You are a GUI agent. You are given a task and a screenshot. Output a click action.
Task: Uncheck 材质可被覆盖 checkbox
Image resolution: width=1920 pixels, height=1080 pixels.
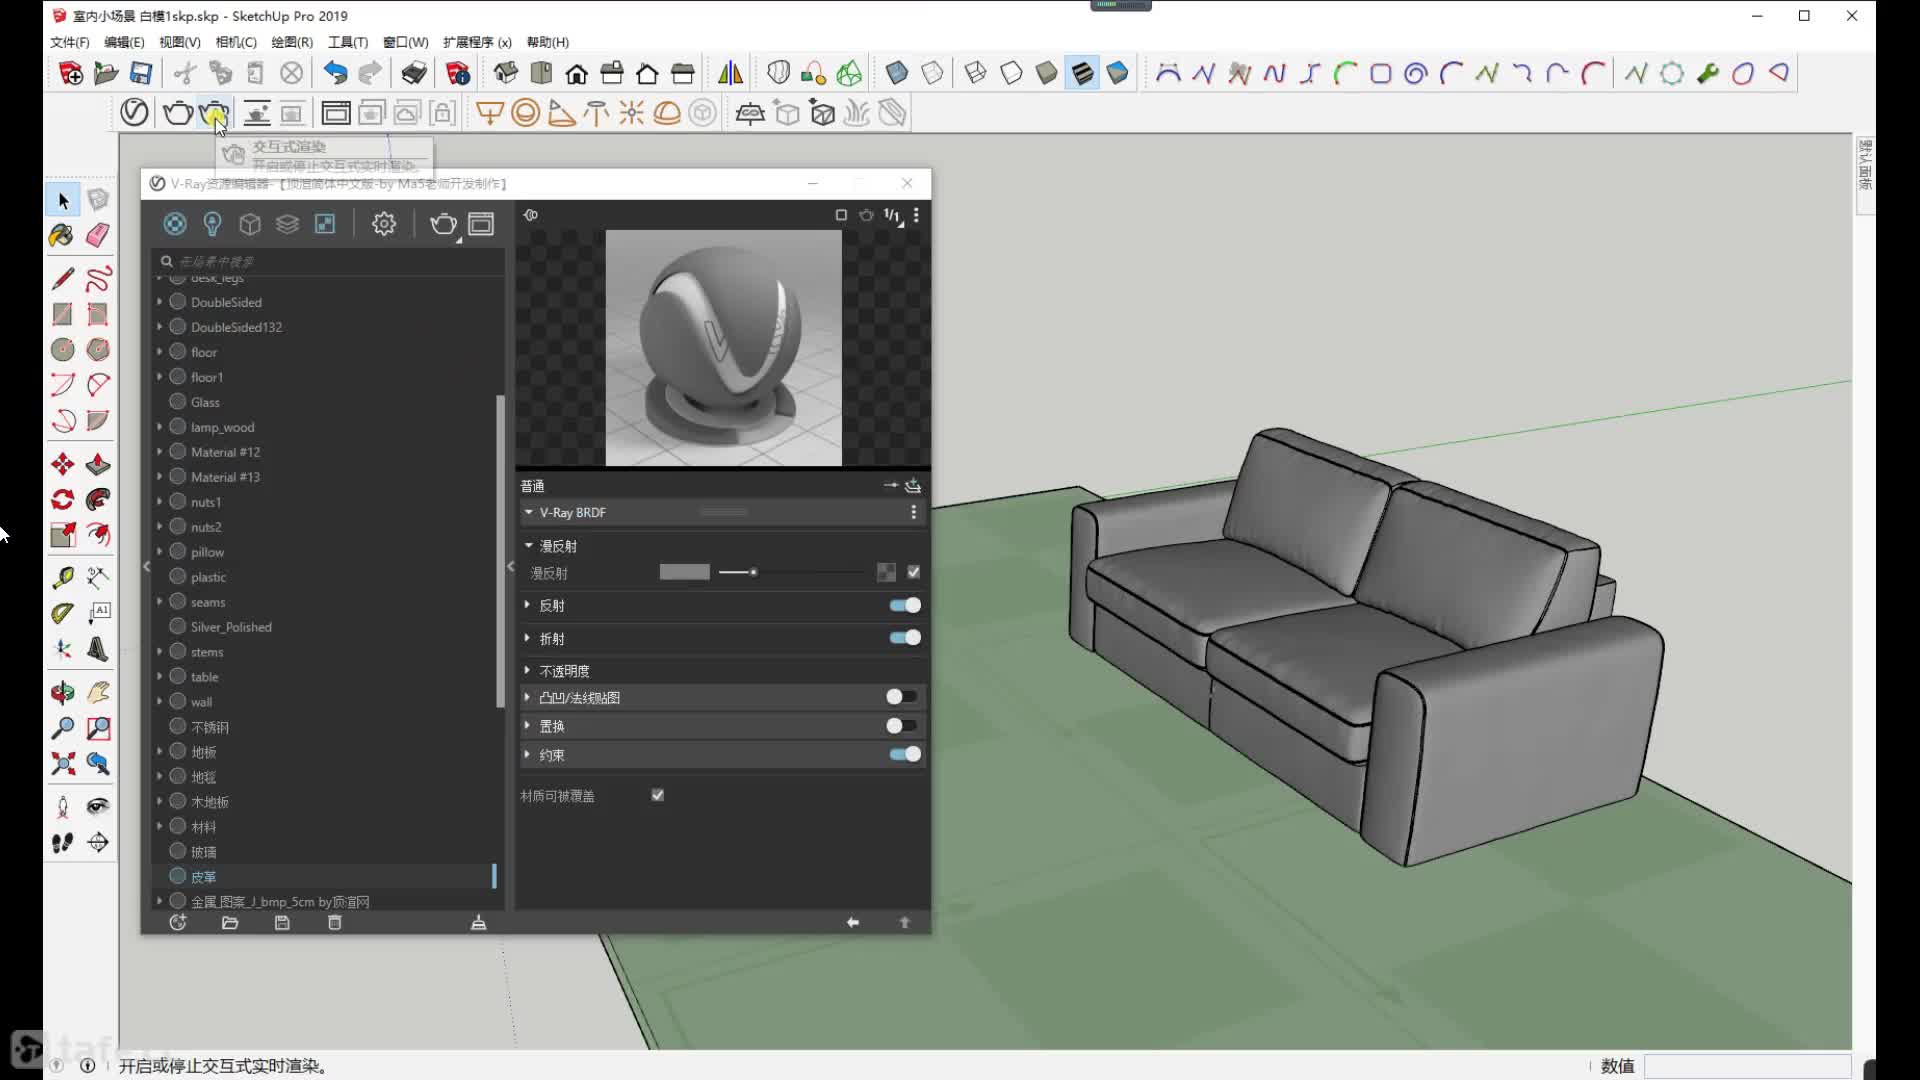click(658, 795)
